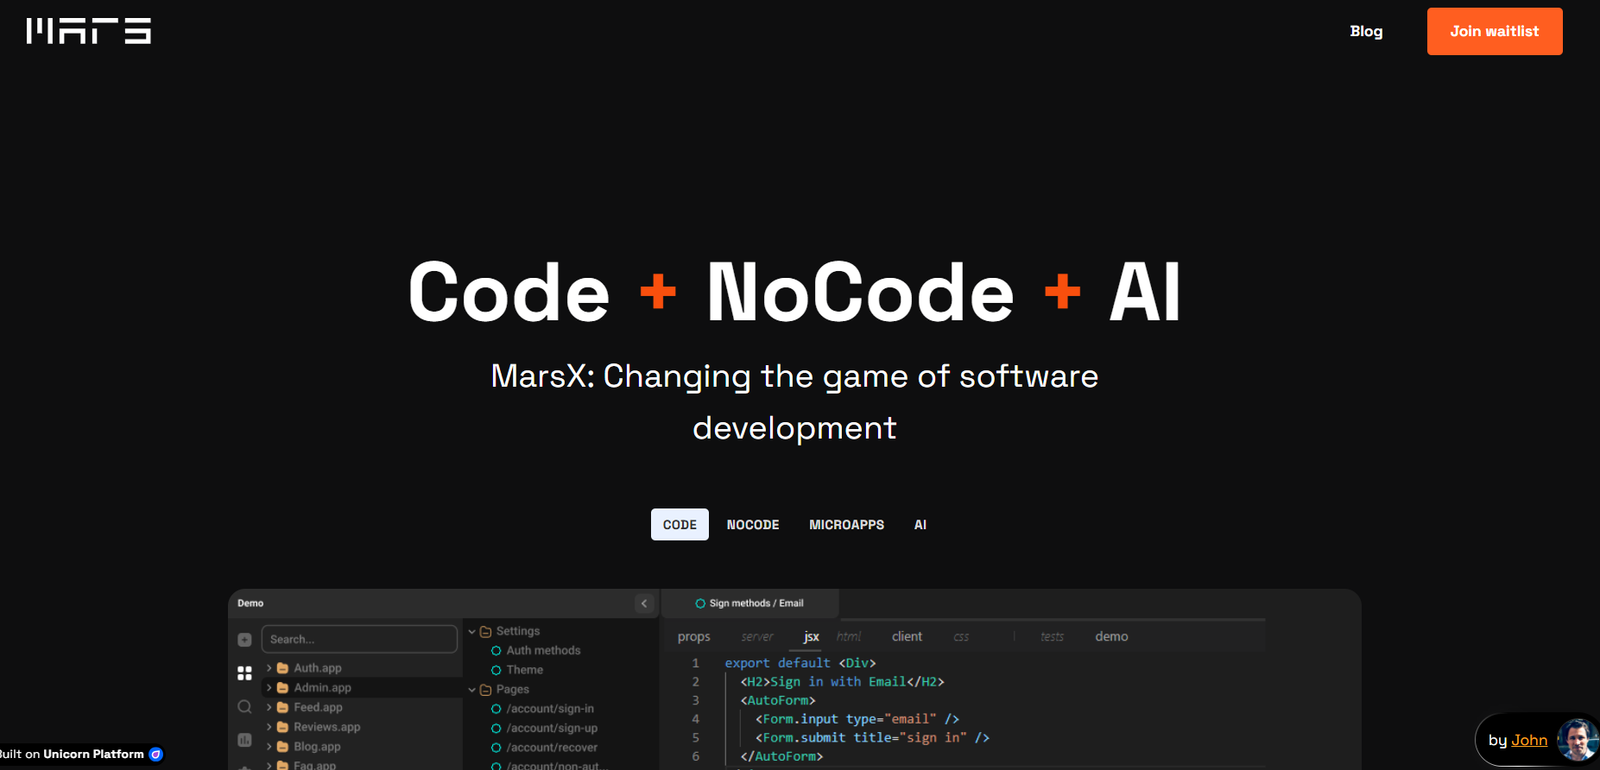
Task: Click the MARS logo in header
Action: 89,31
